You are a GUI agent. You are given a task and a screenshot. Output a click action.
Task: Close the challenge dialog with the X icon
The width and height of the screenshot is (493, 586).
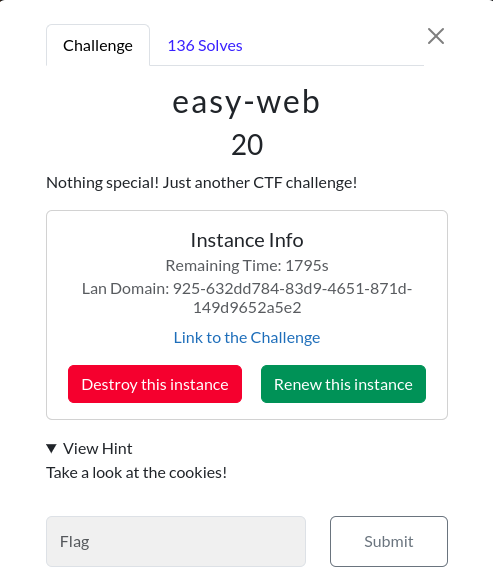pyautogui.click(x=436, y=36)
